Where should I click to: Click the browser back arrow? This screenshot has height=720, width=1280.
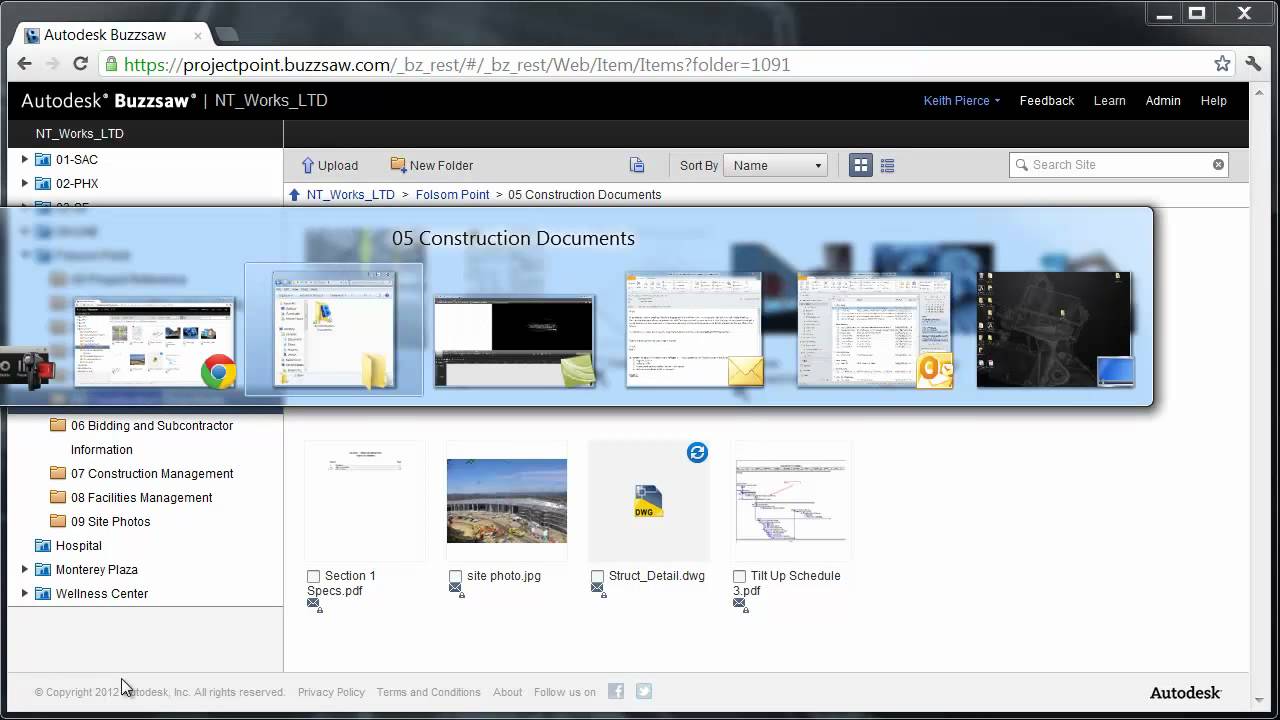(25, 64)
